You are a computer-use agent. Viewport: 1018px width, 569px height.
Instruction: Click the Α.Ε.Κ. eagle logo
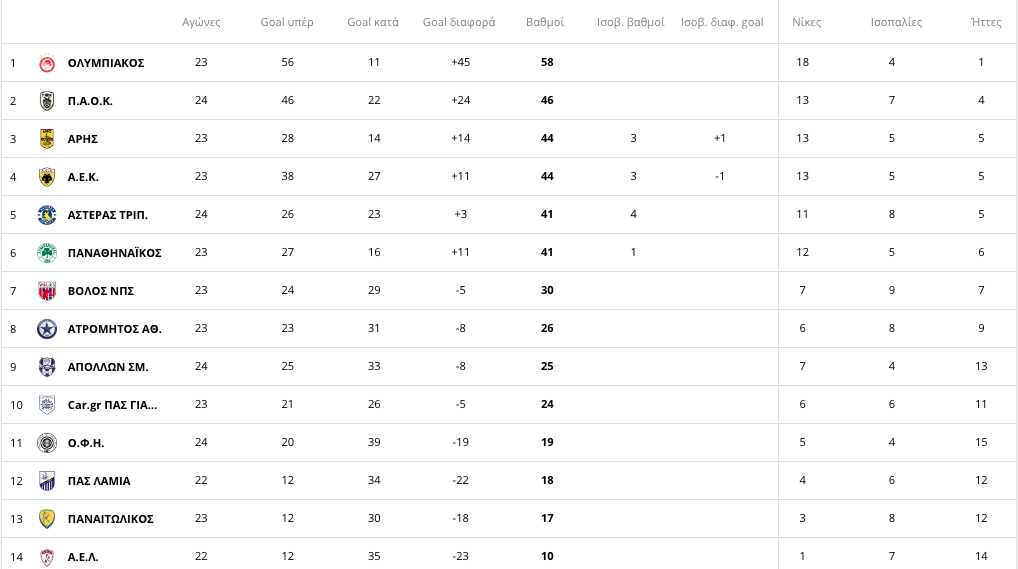pyautogui.click(x=47, y=177)
